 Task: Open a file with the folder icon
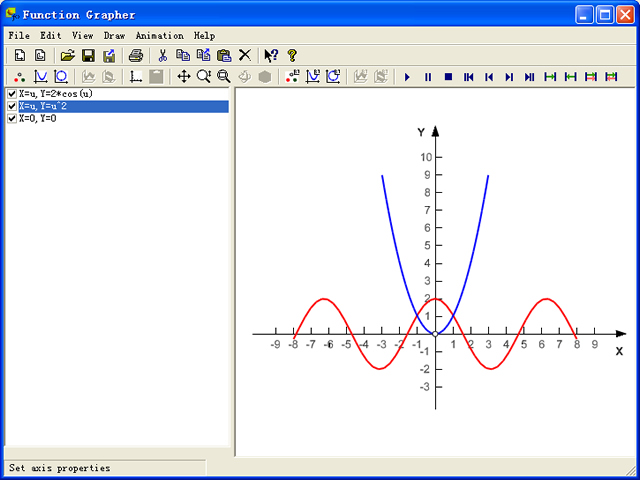[68, 55]
